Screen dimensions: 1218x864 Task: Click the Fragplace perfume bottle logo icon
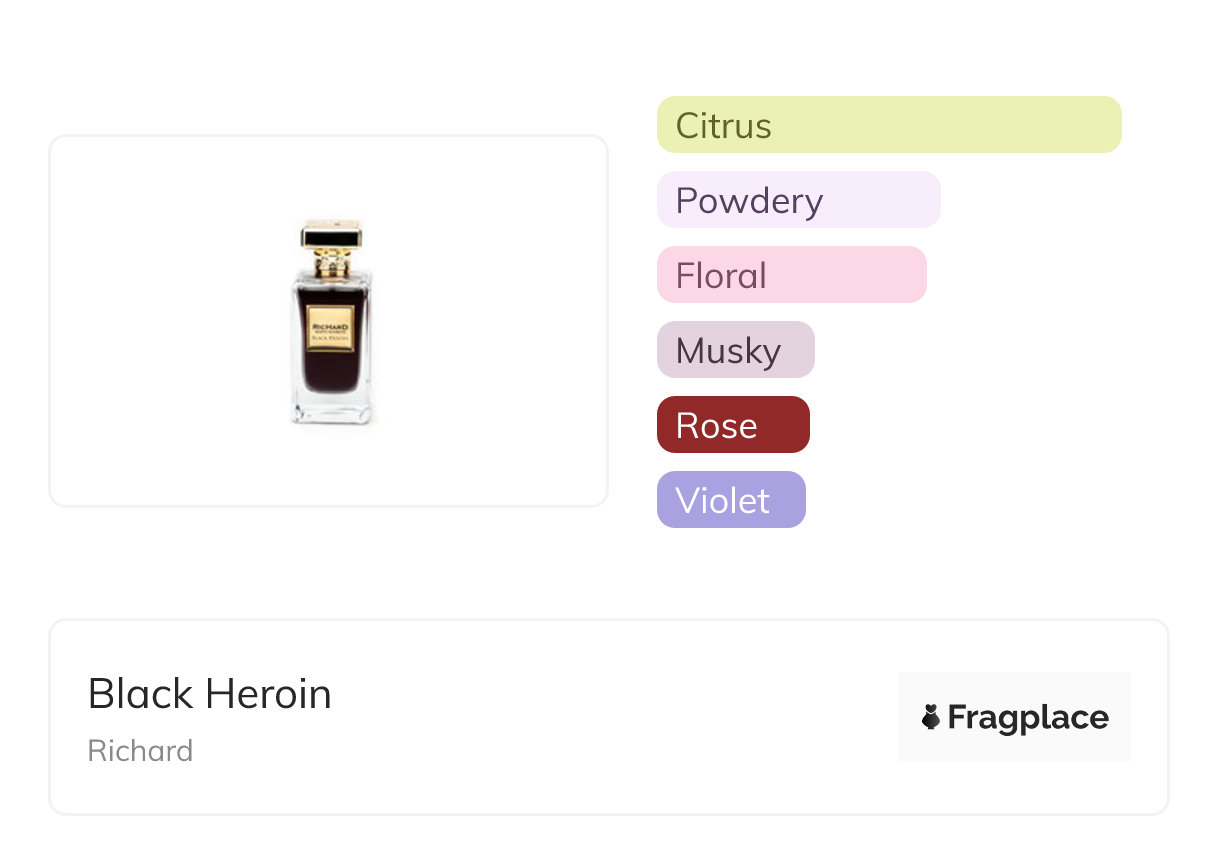(931, 717)
